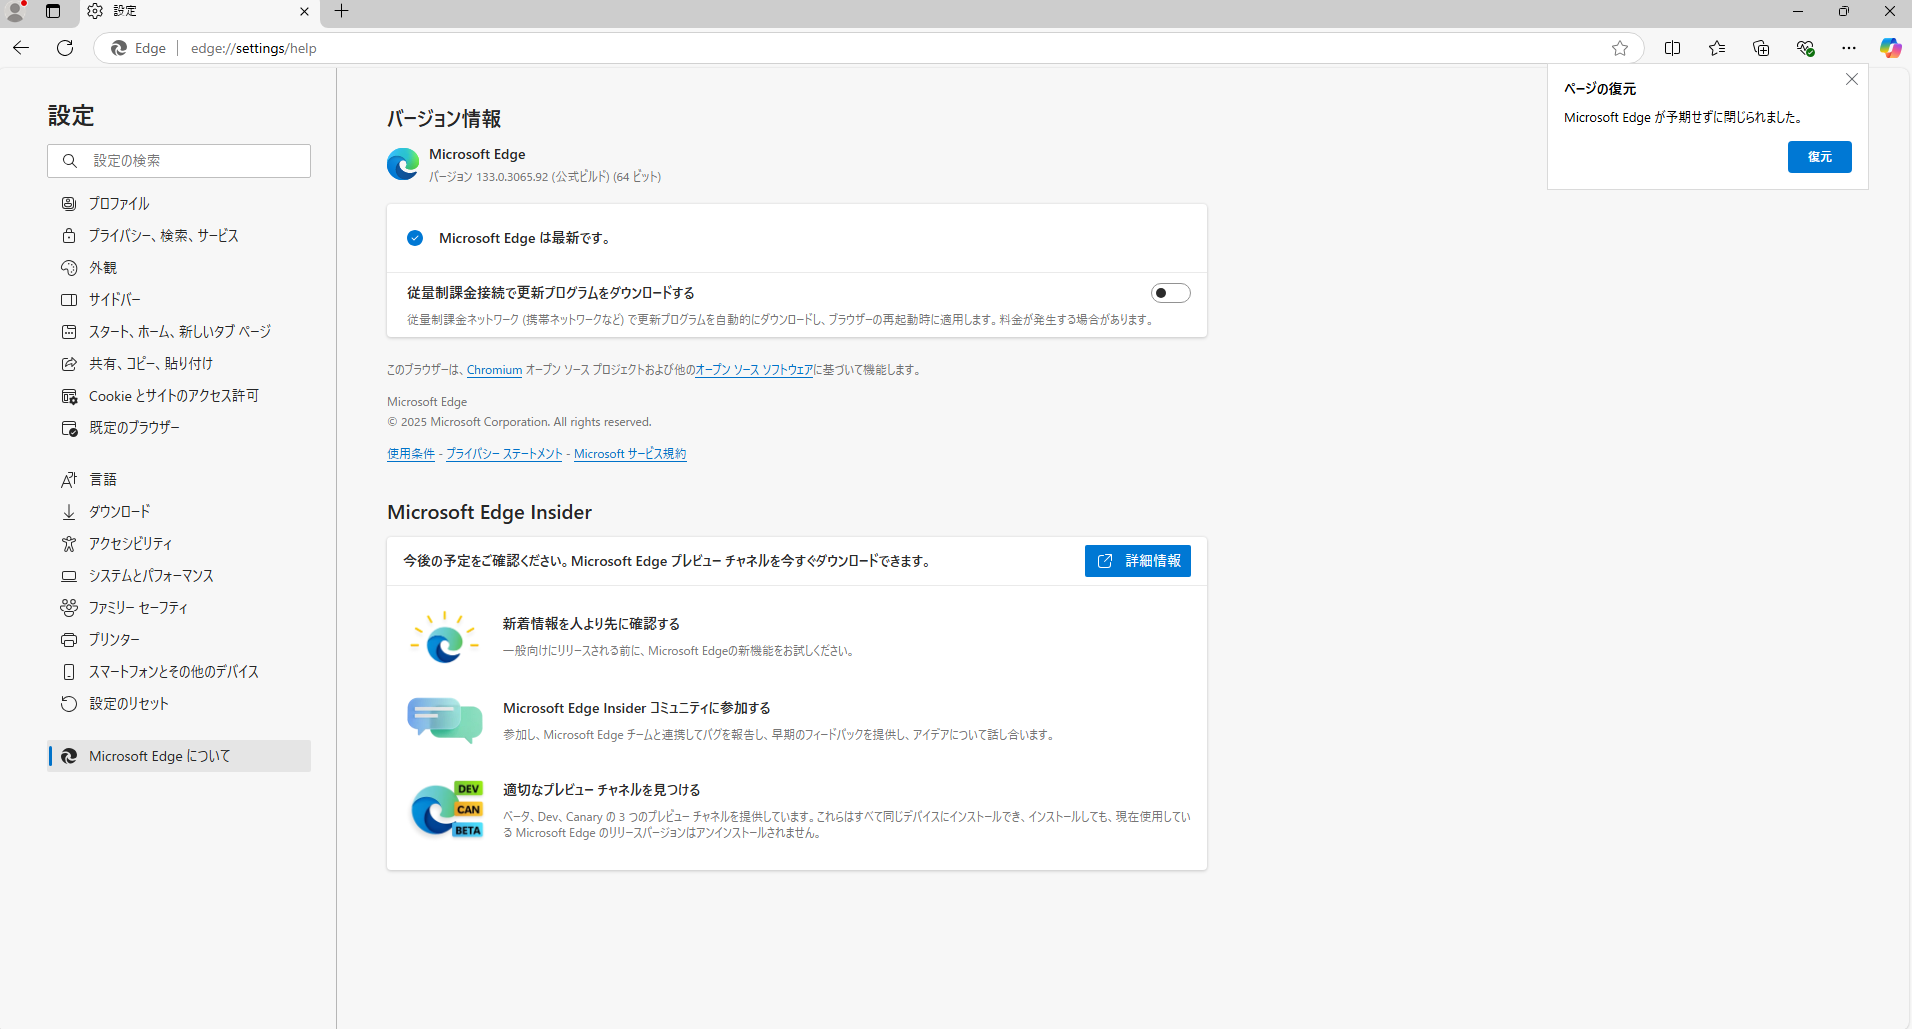Open the split screen icon
This screenshot has width=1912, height=1029.
[x=1673, y=48]
